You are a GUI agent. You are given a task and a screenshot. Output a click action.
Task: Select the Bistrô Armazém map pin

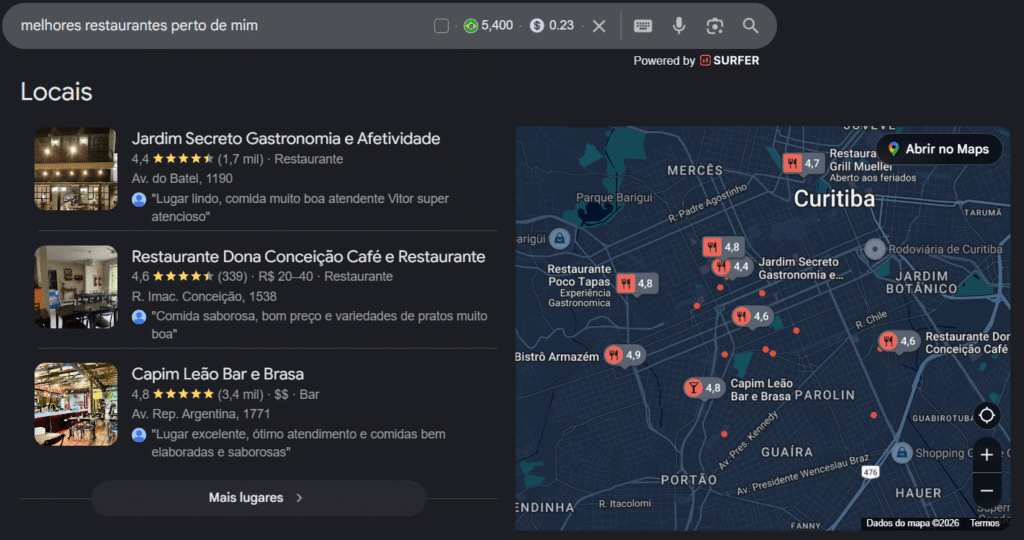coord(614,355)
